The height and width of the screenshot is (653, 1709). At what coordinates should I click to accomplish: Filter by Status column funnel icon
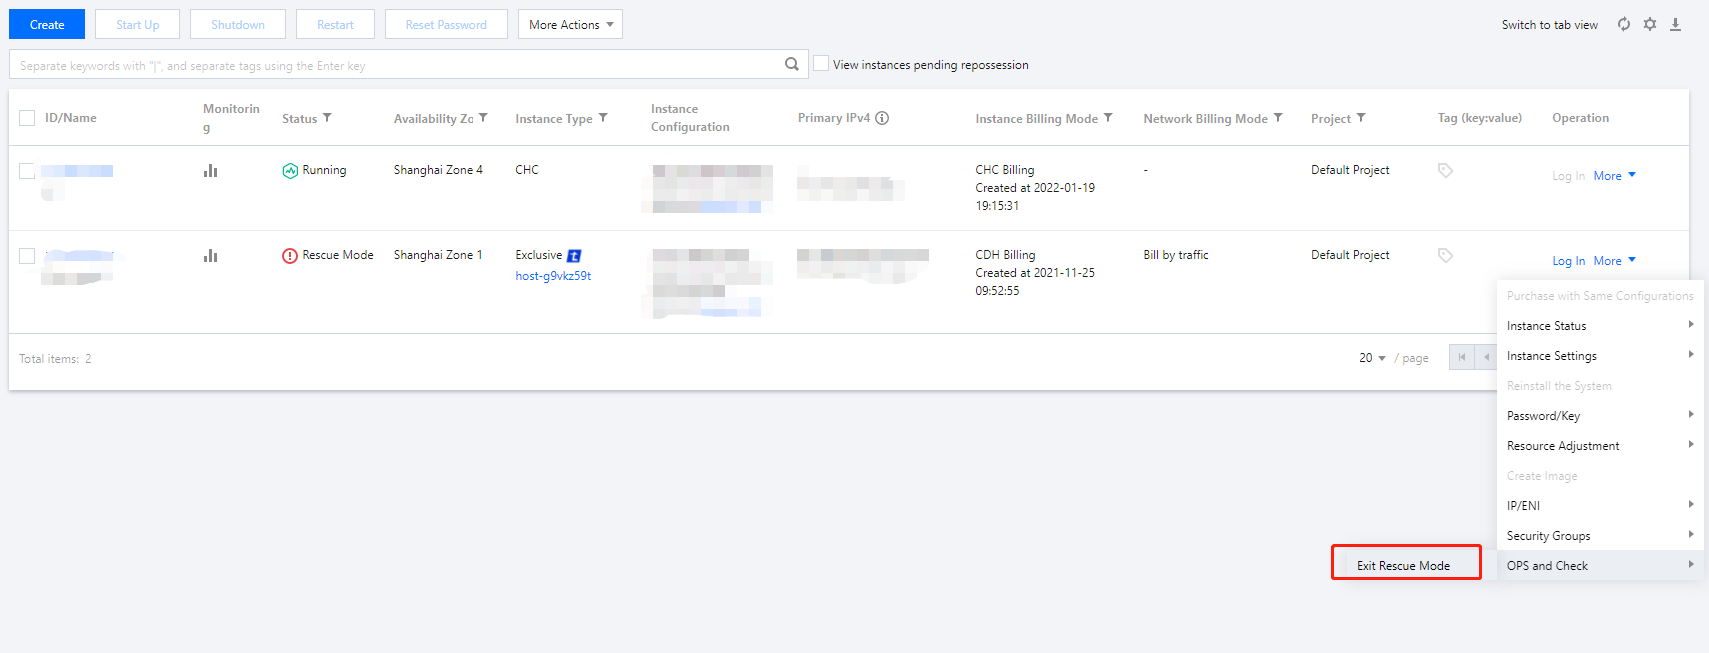tap(327, 118)
